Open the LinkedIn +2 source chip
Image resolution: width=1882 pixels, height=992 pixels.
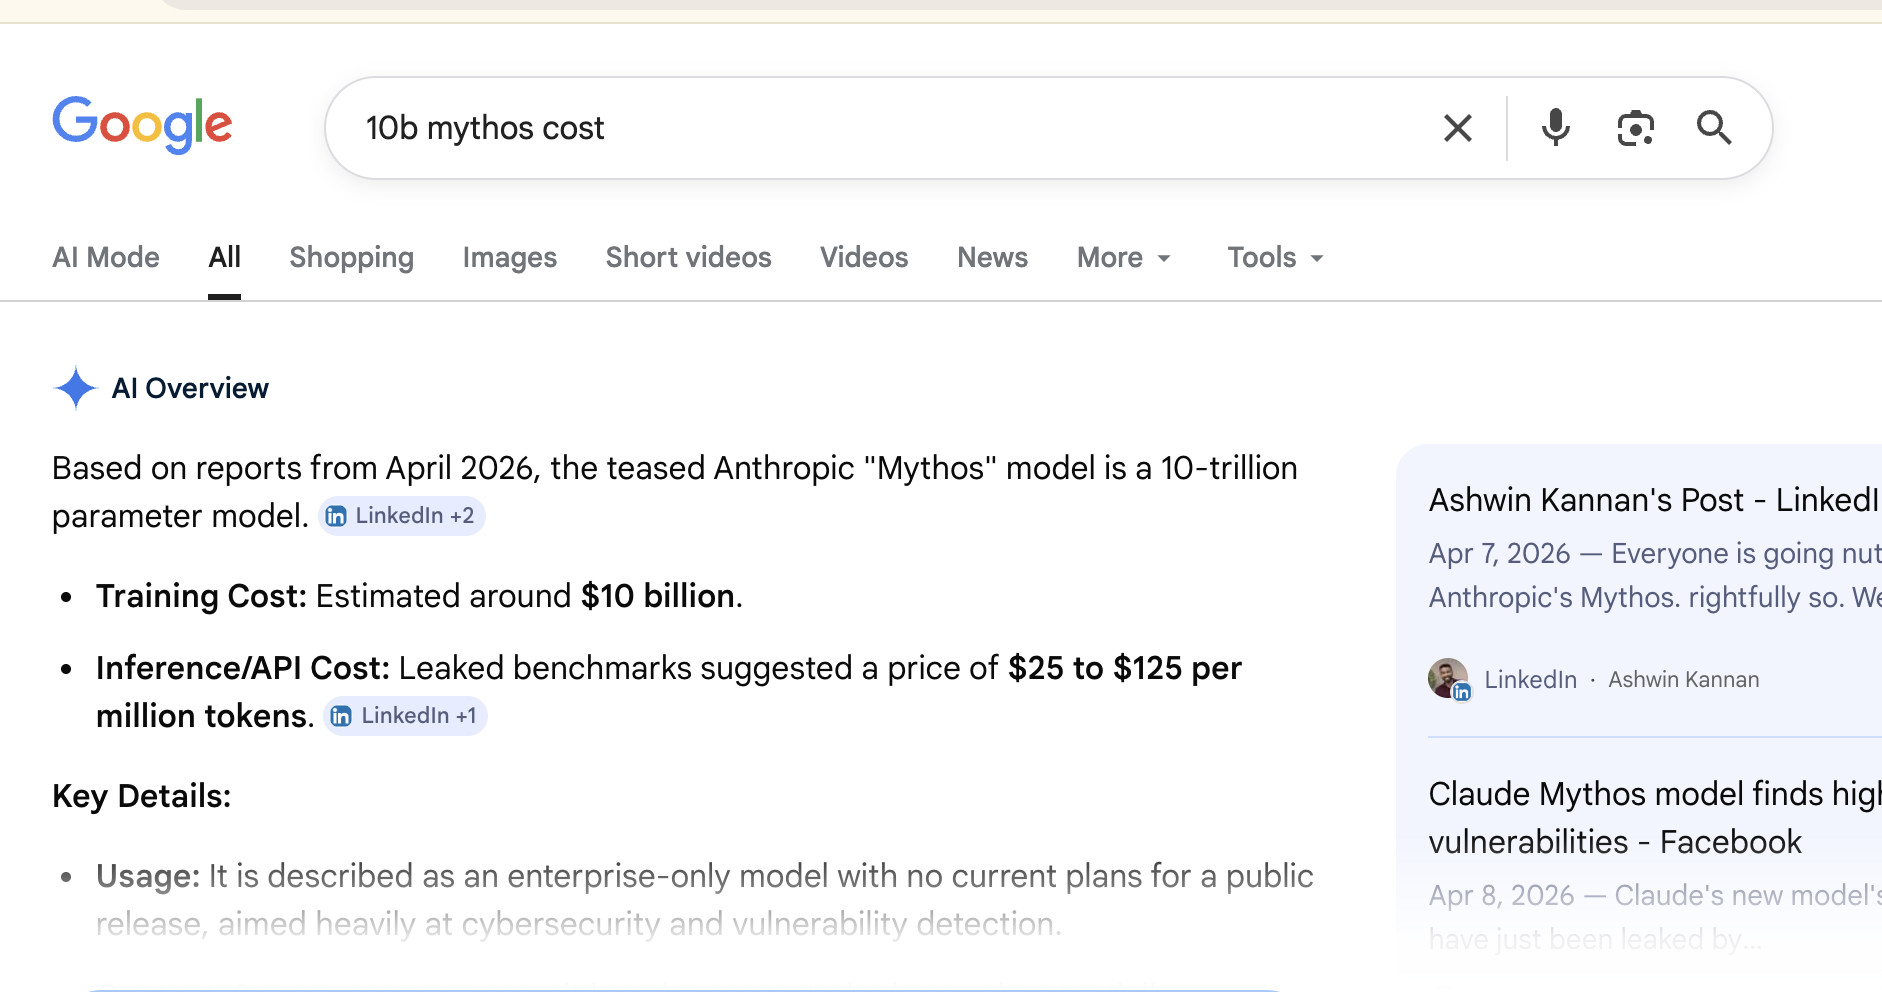(403, 516)
